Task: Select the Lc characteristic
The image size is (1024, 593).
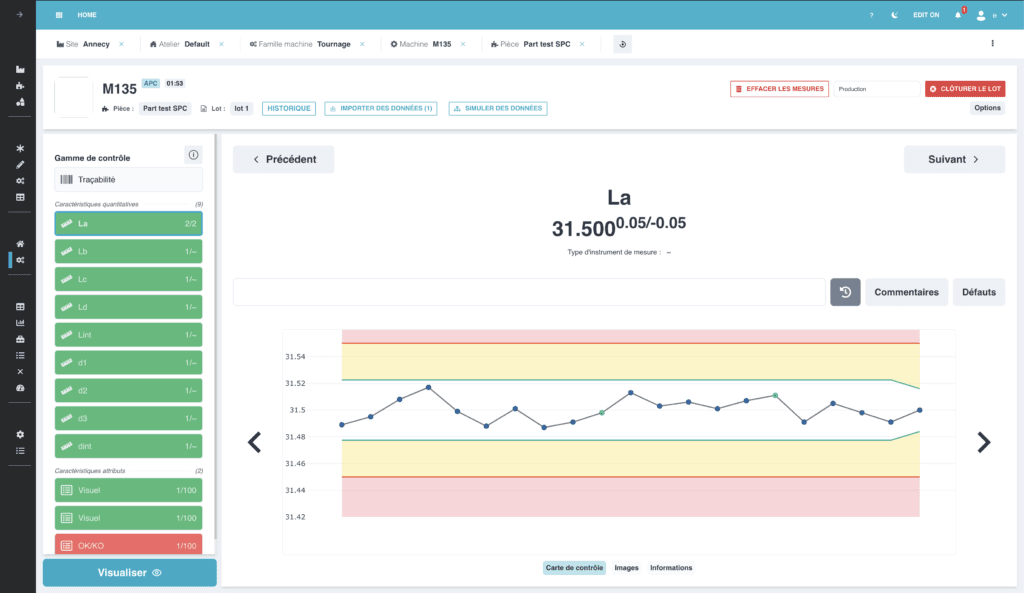Action: pos(128,280)
